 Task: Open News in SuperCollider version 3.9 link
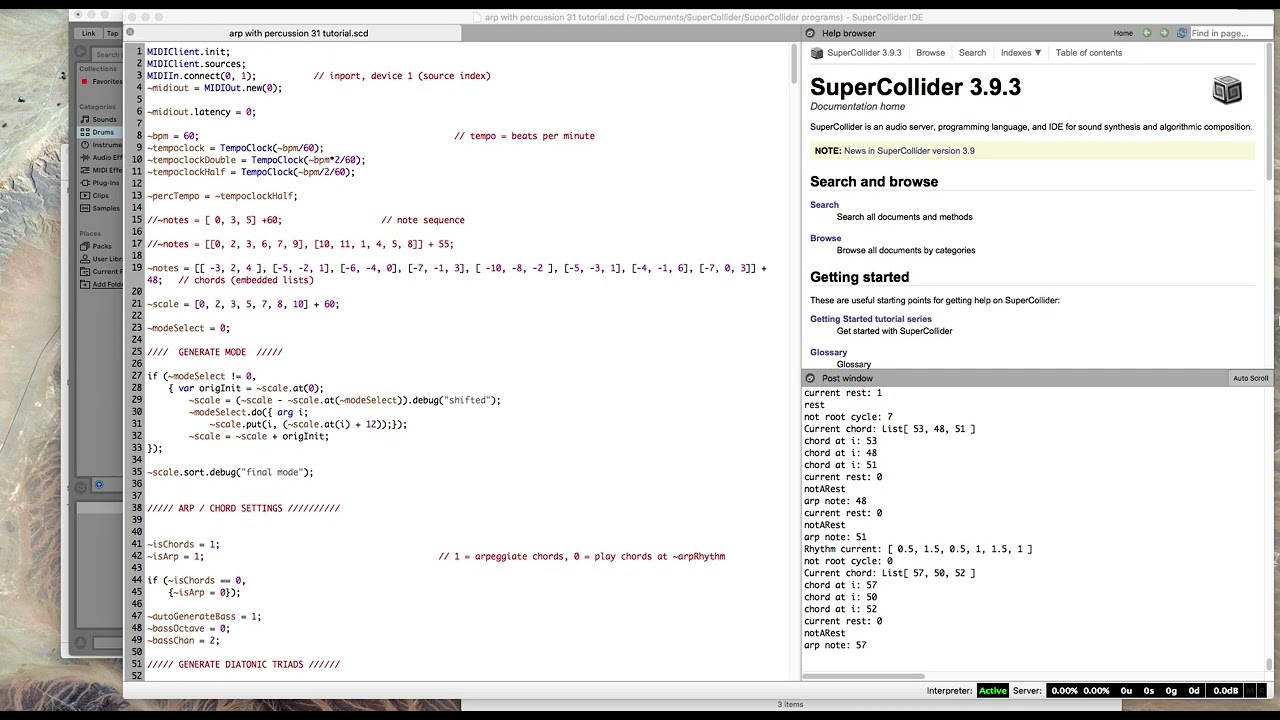coord(909,151)
